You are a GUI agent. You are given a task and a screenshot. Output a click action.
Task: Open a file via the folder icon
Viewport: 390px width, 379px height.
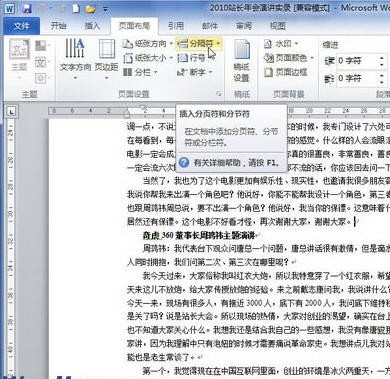[90, 9]
